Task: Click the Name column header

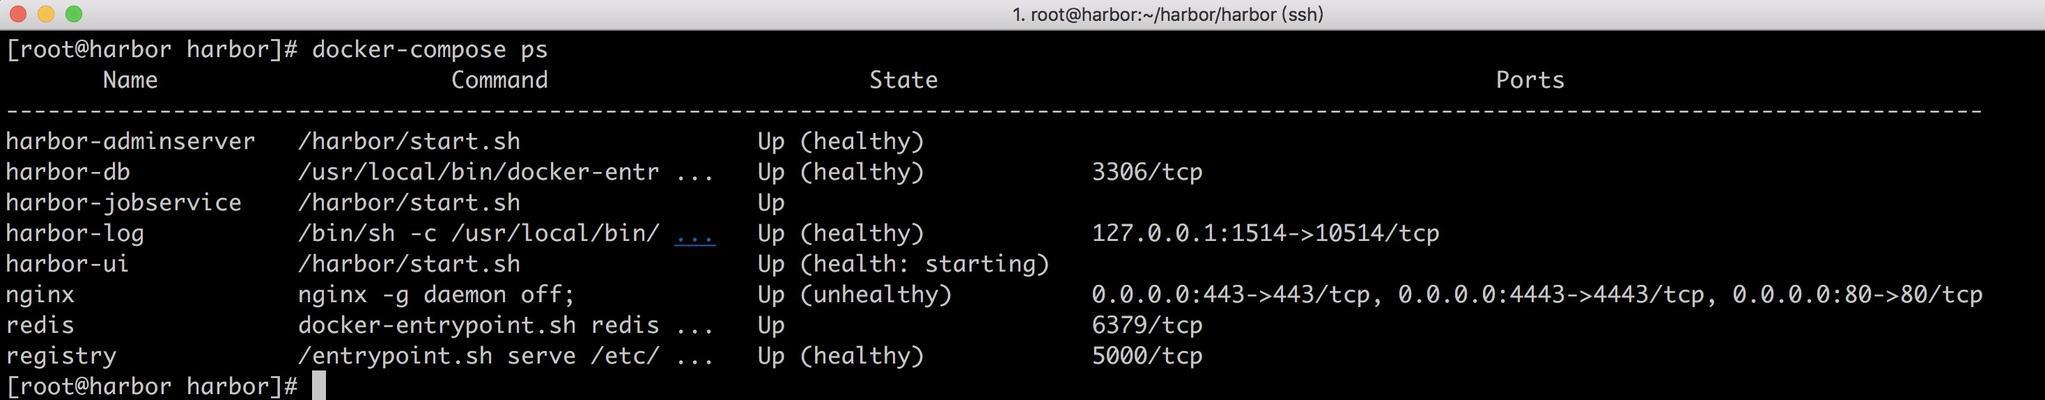Action: click(x=130, y=80)
